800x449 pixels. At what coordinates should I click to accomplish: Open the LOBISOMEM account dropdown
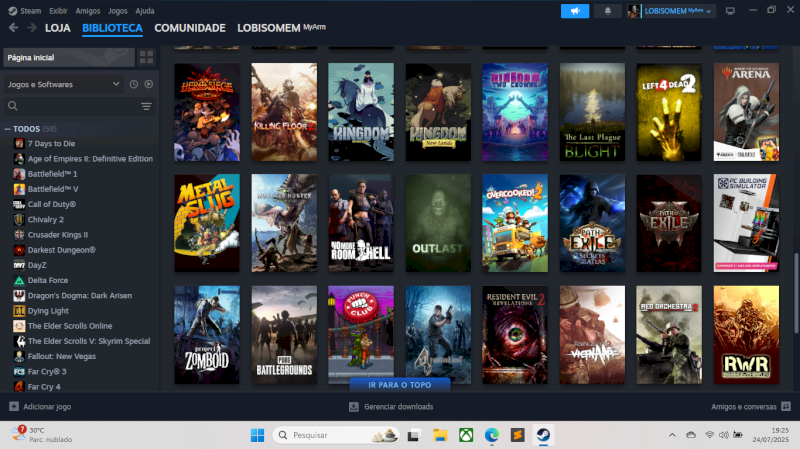click(673, 11)
